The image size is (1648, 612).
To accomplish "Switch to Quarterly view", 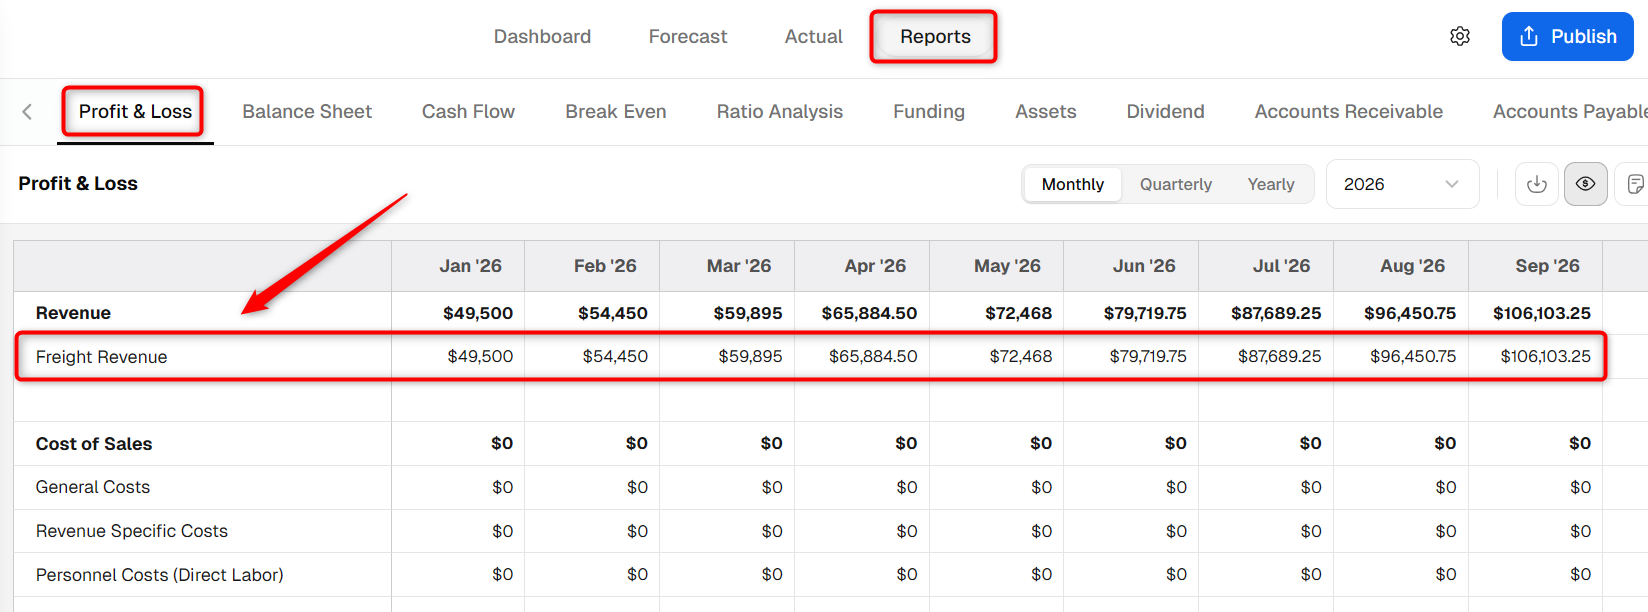I will (1176, 184).
